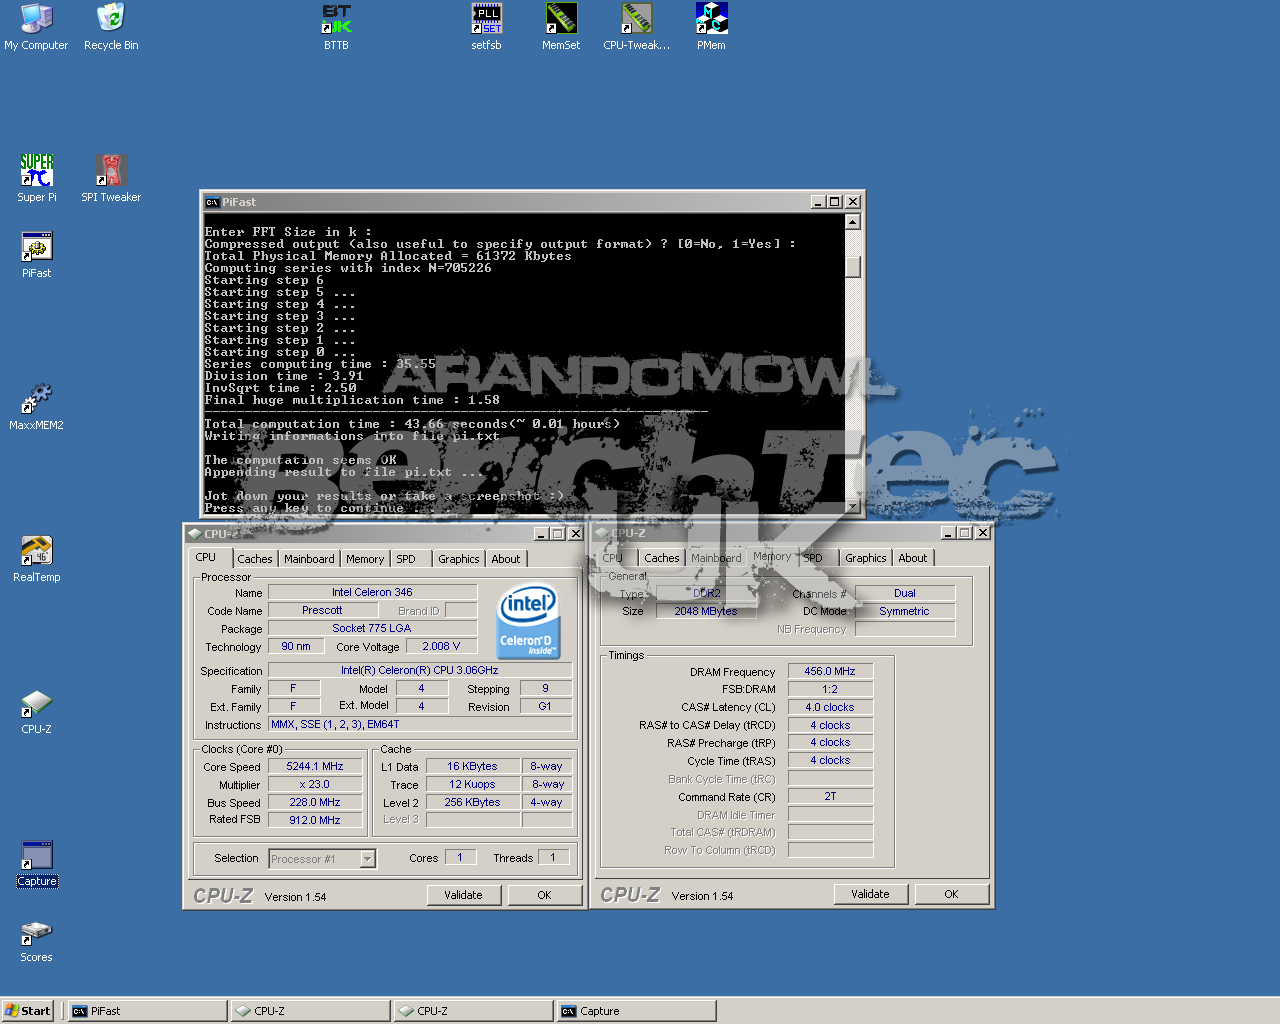Image resolution: width=1280 pixels, height=1024 pixels.
Task: Click Validate in the left CPU-Z window
Action: (463, 895)
